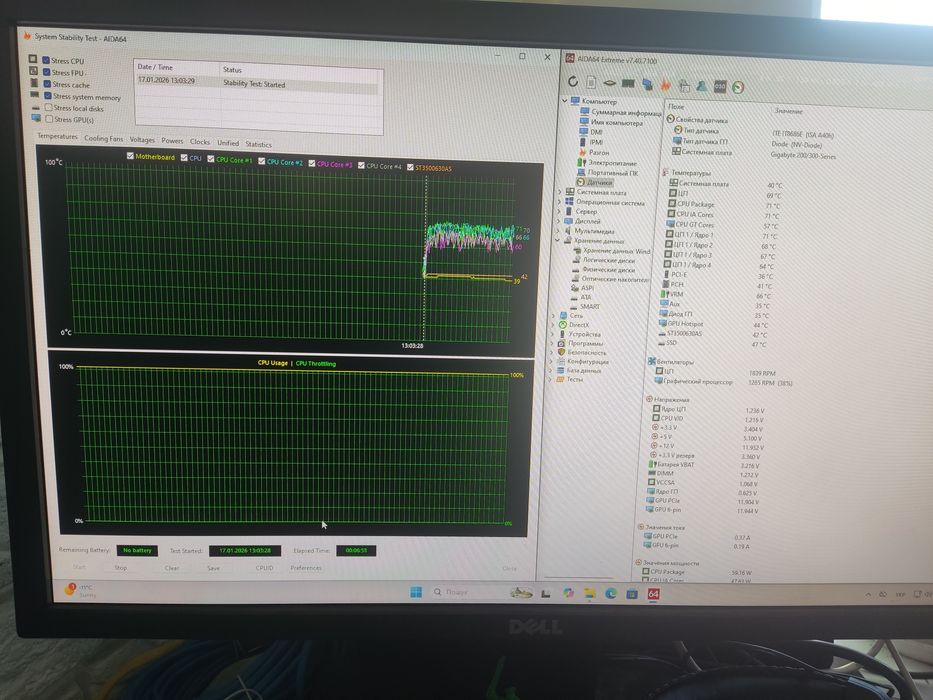Uncheck Motherboard in the temperature graph legend
The height and width of the screenshot is (700, 933).
[x=130, y=156]
